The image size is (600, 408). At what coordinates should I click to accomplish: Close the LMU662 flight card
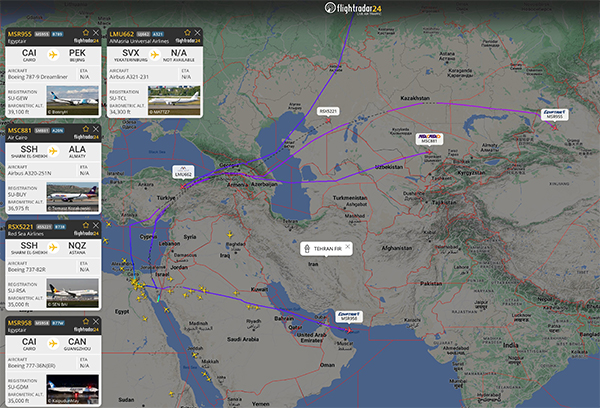(x=197, y=33)
